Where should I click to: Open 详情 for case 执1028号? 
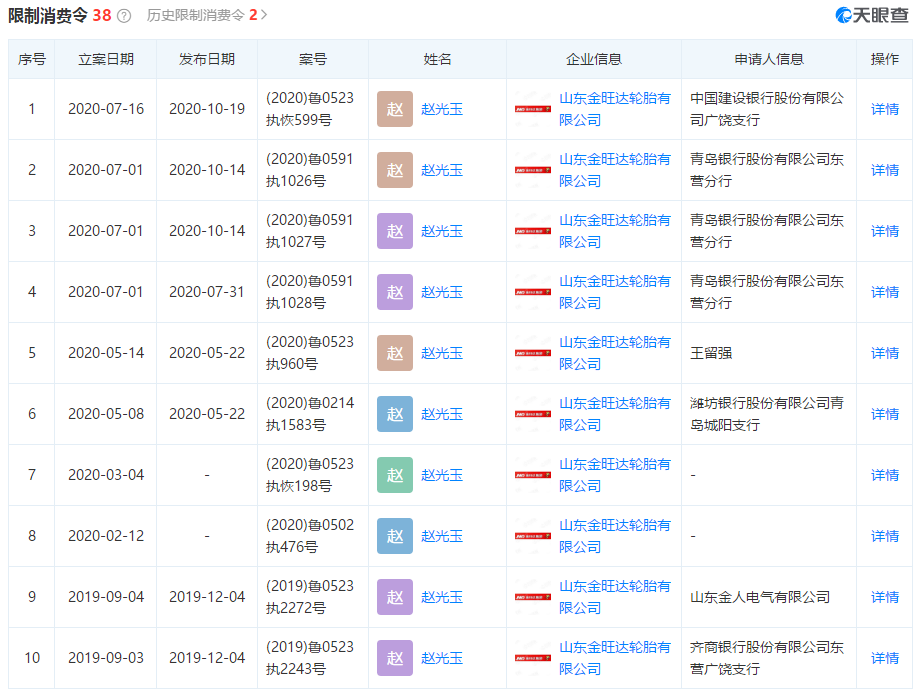(x=885, y=292)
